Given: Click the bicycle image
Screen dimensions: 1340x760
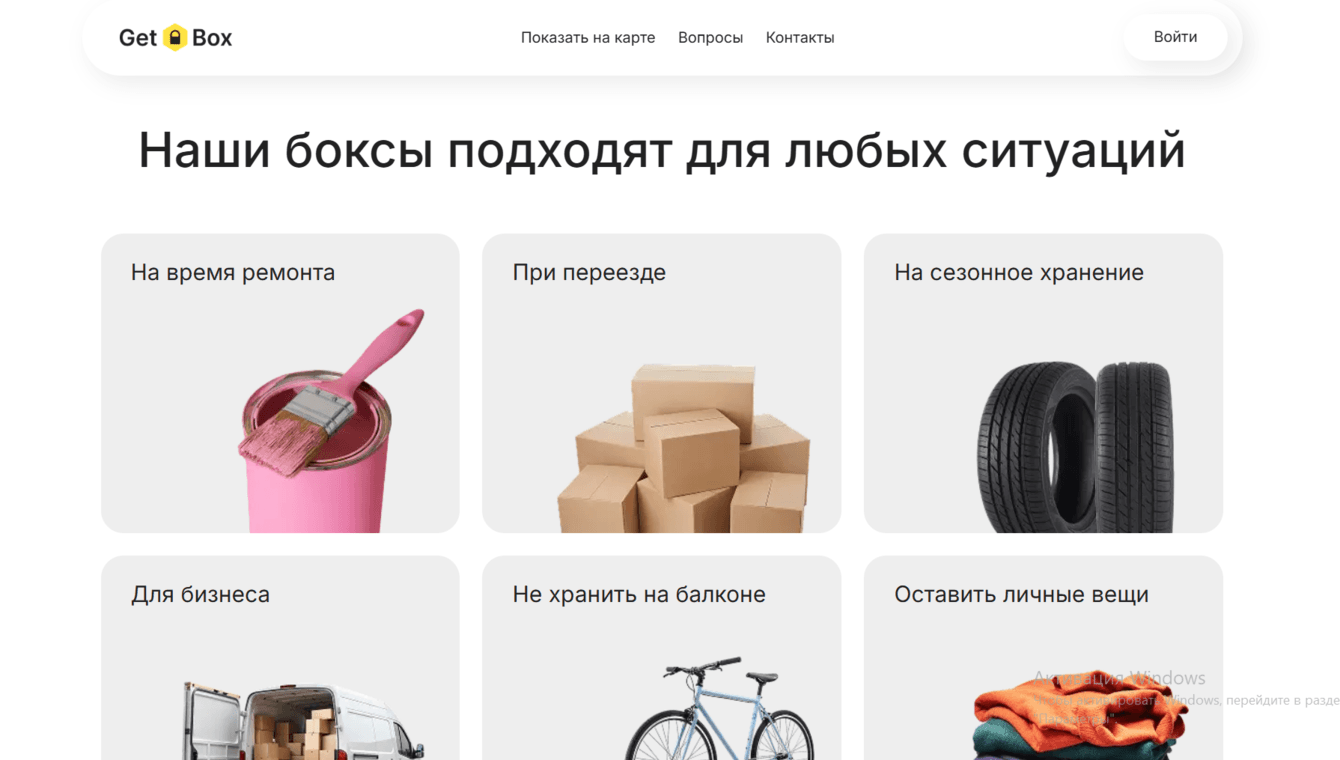Looking at the screenshot, I should coord(720,708).
